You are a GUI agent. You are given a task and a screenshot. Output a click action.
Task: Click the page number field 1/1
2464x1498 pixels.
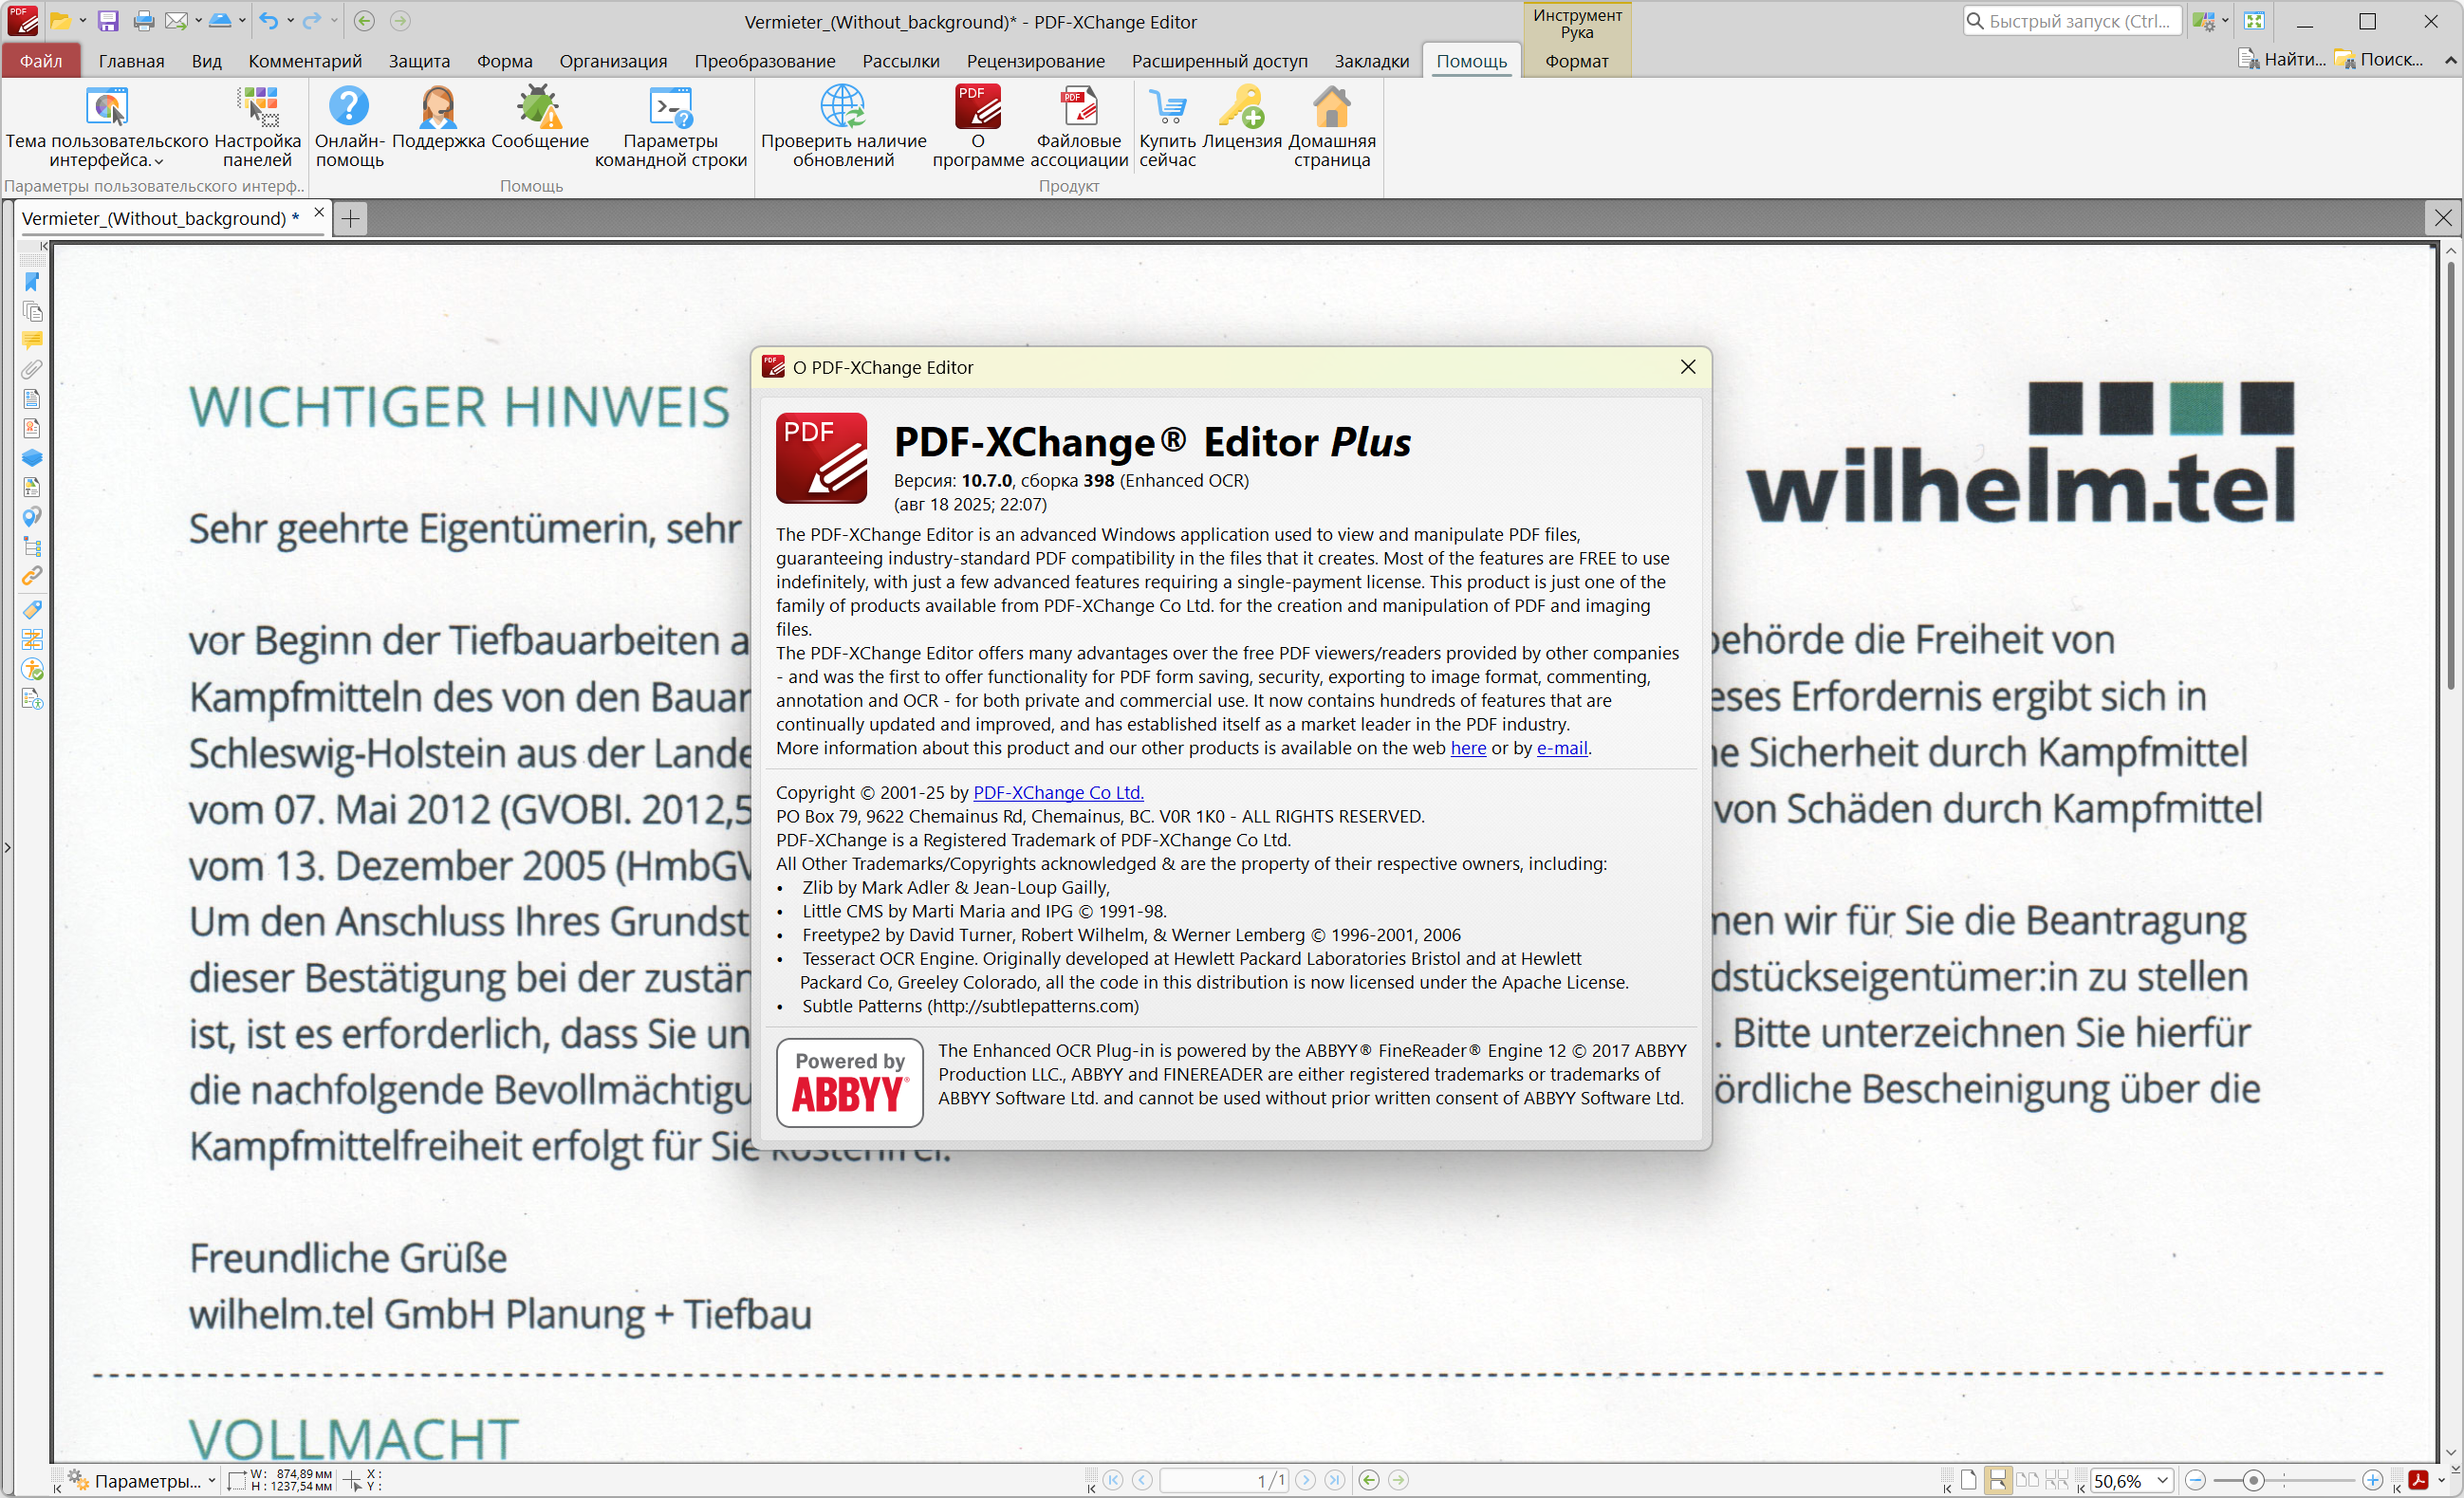coord(1224,1480)
